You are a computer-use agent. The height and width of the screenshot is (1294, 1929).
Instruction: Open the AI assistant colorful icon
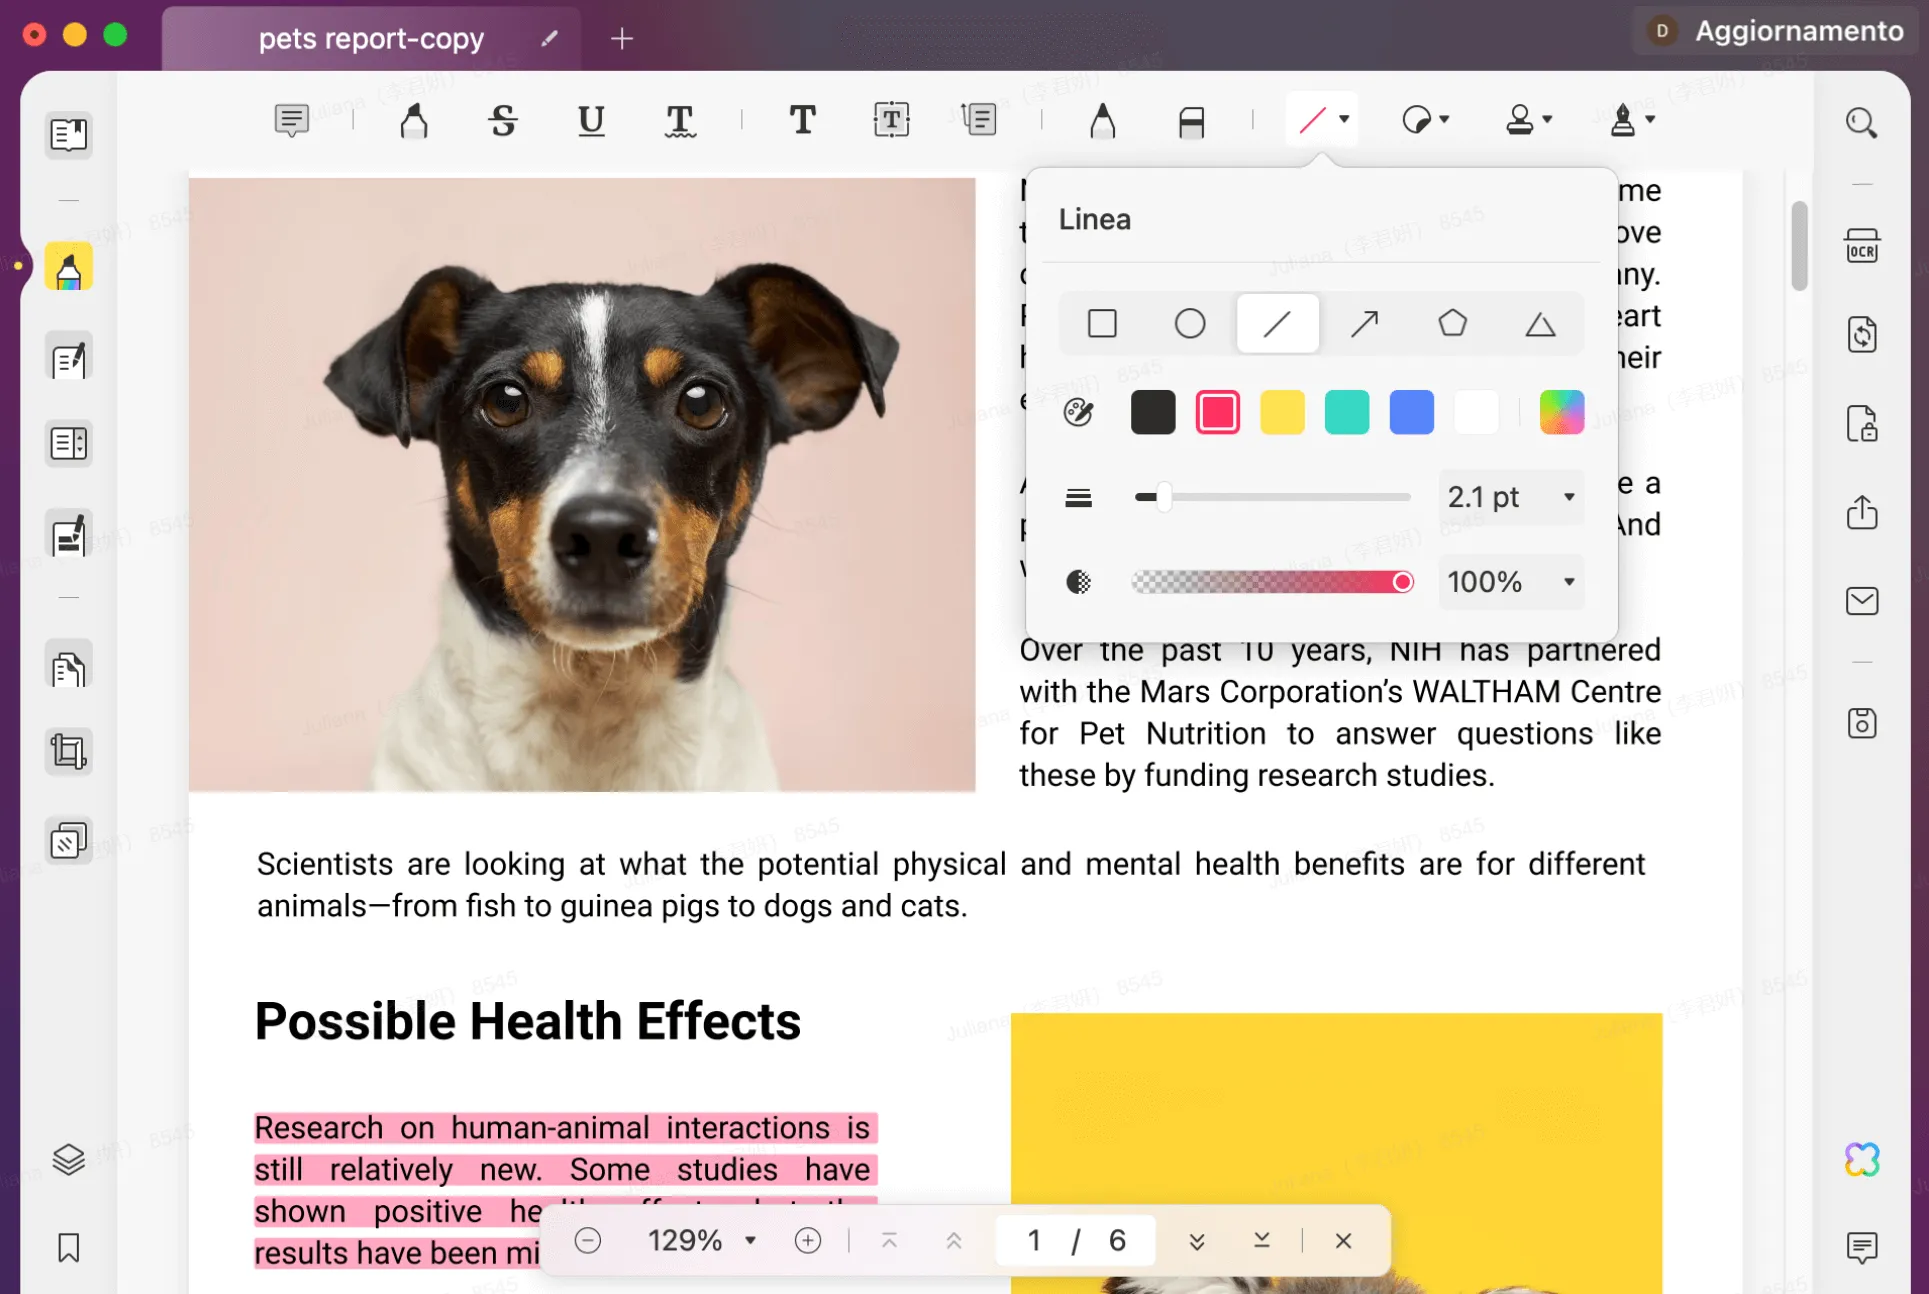[x=1861, y=1159]
